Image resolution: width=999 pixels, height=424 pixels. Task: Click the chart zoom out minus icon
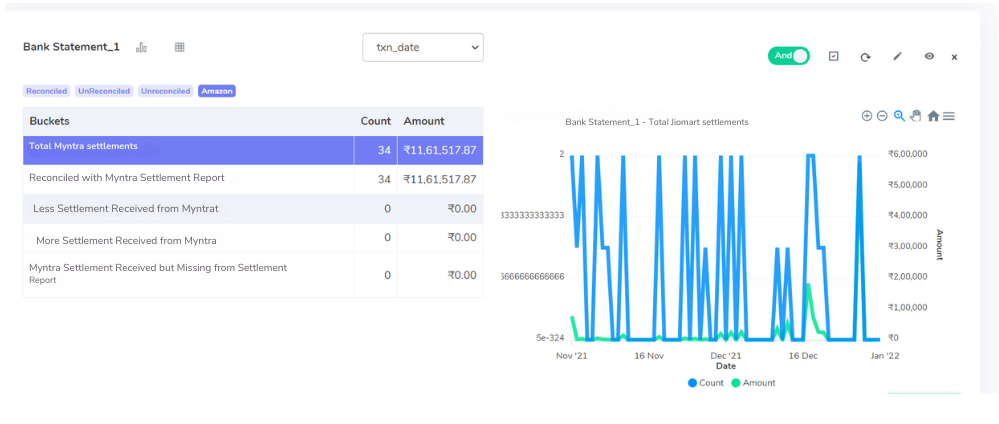point(882,116)
